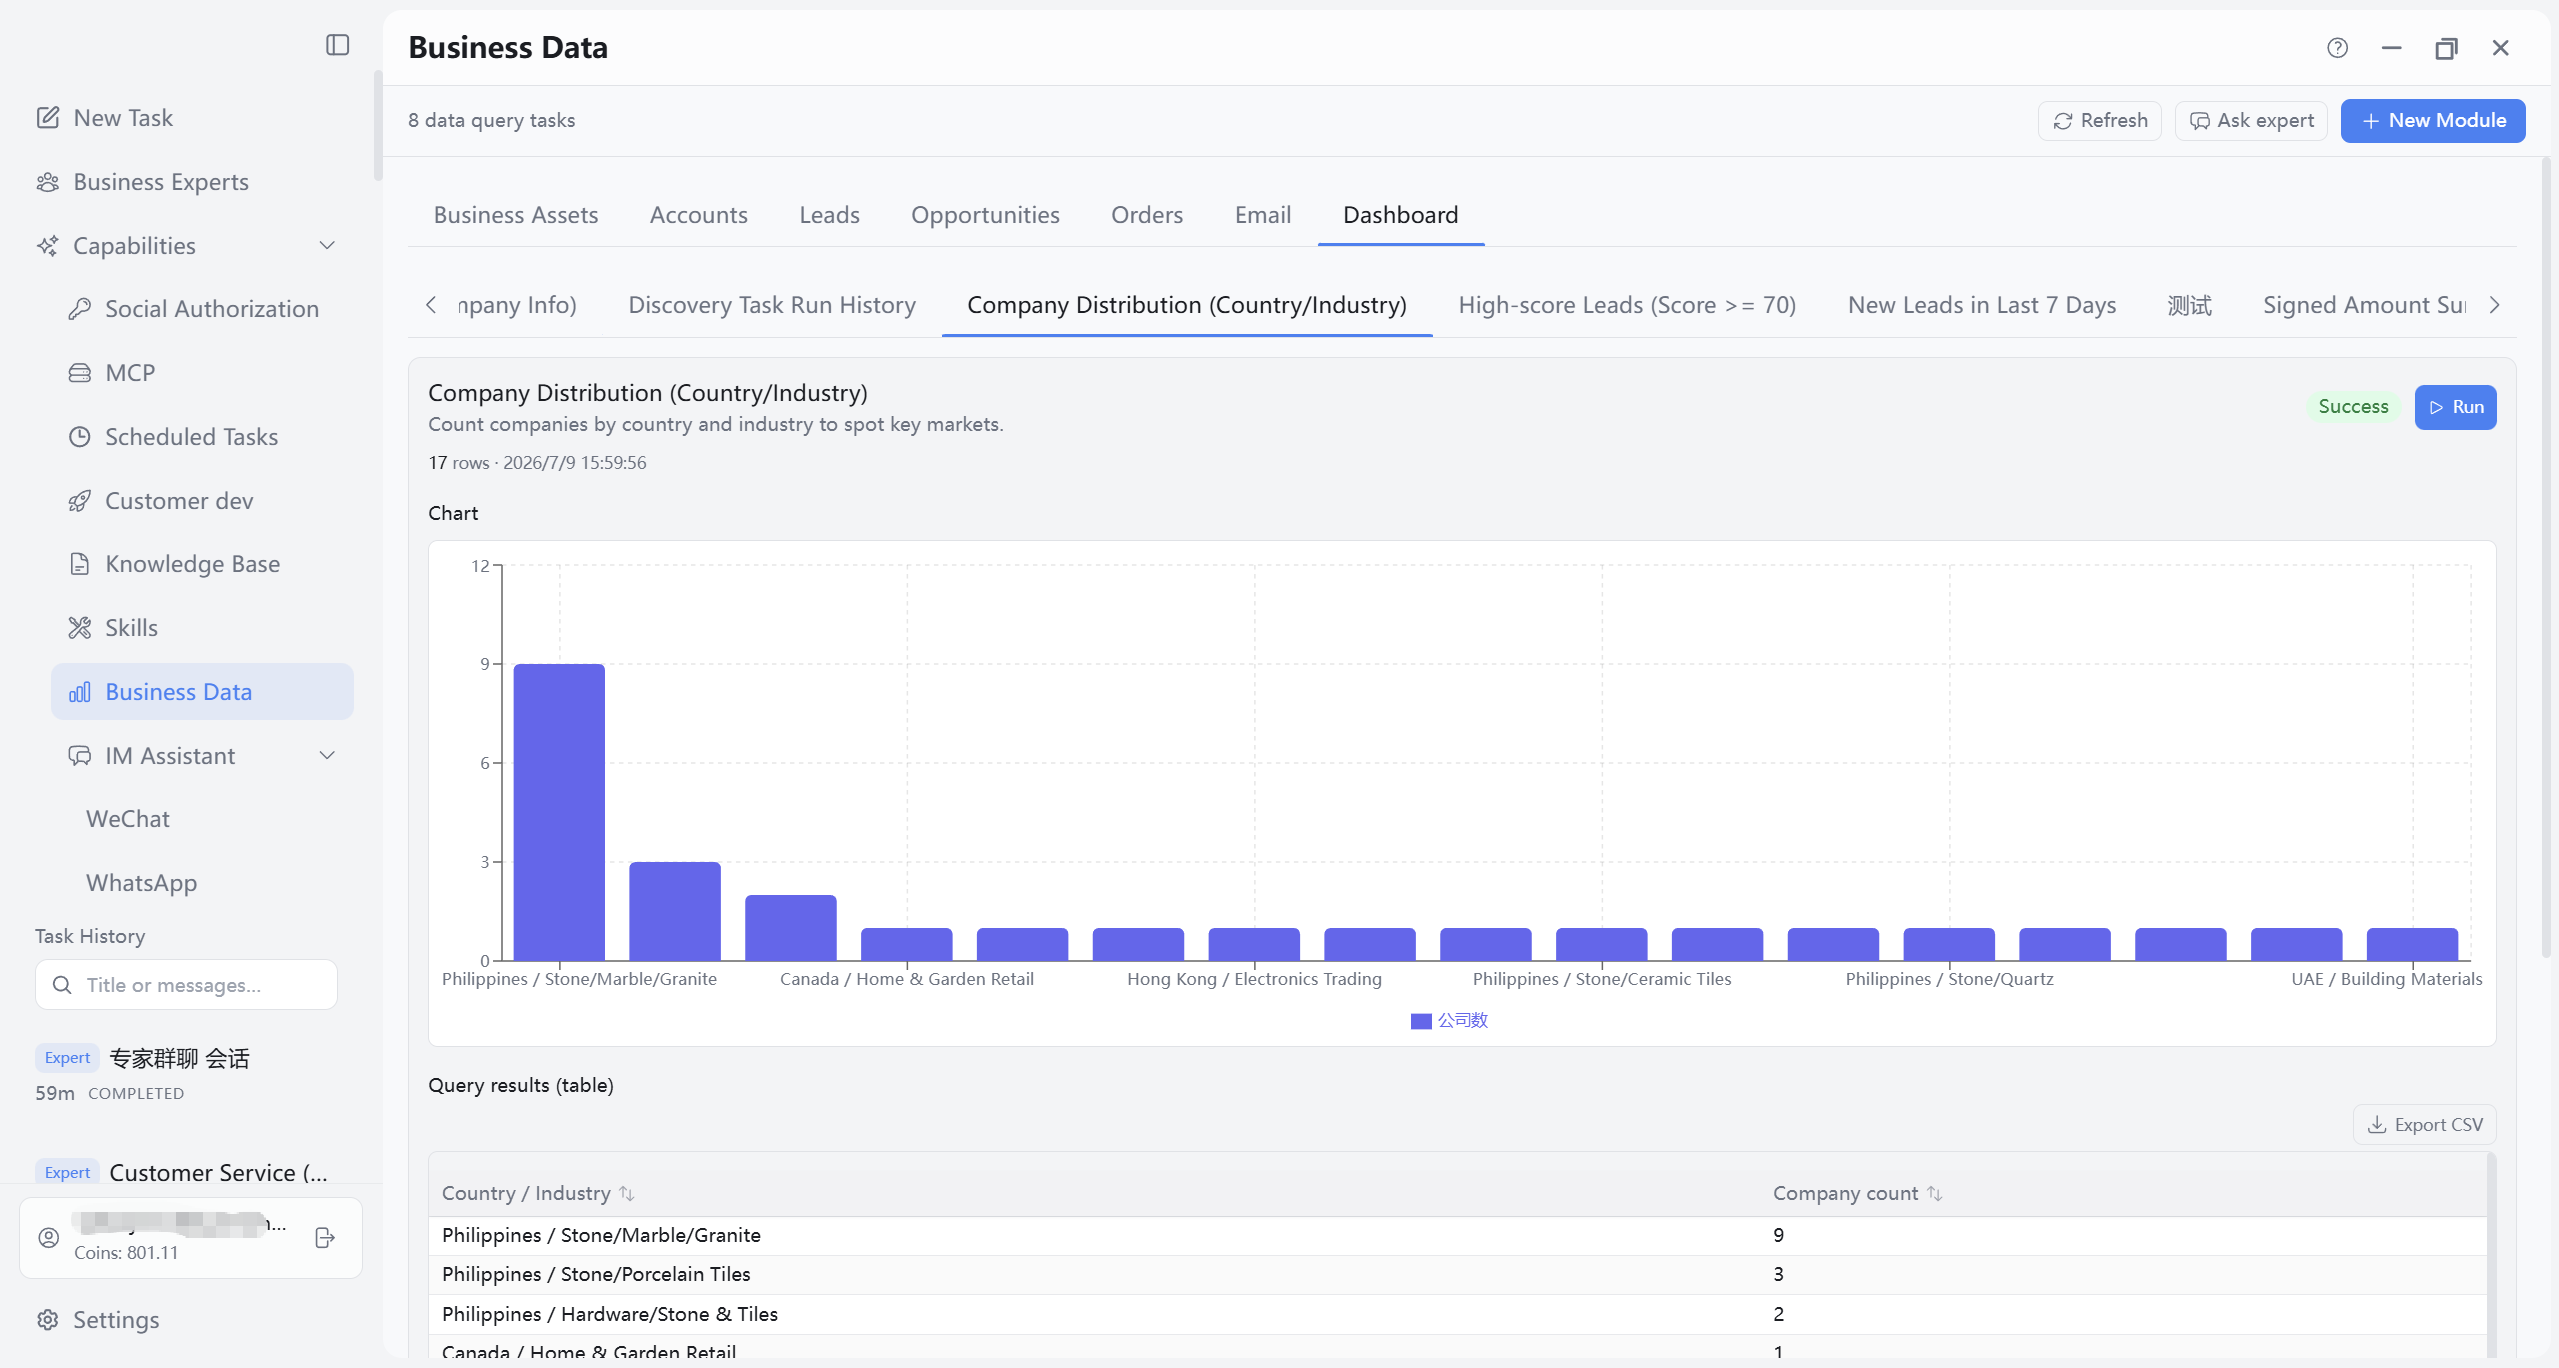The width and height of the screenshot is (2559, 1368).
Task: Open MCP settings page
Action: tap(112, 373)
